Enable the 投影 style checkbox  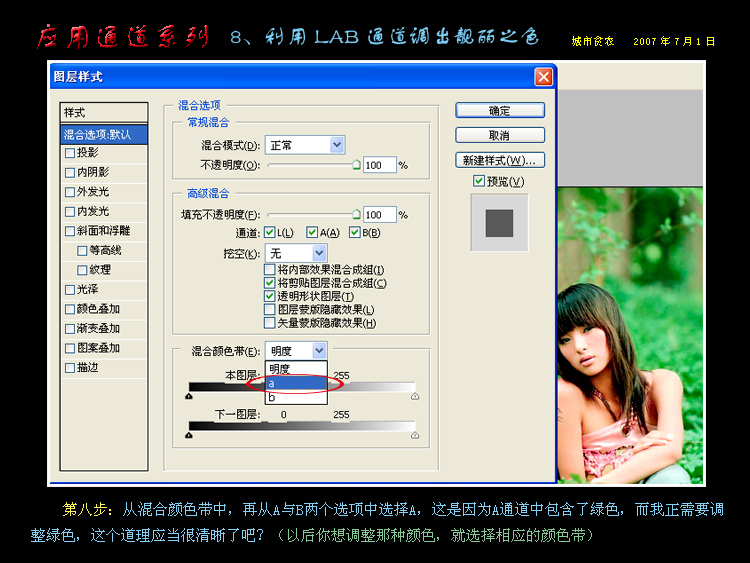70,153
